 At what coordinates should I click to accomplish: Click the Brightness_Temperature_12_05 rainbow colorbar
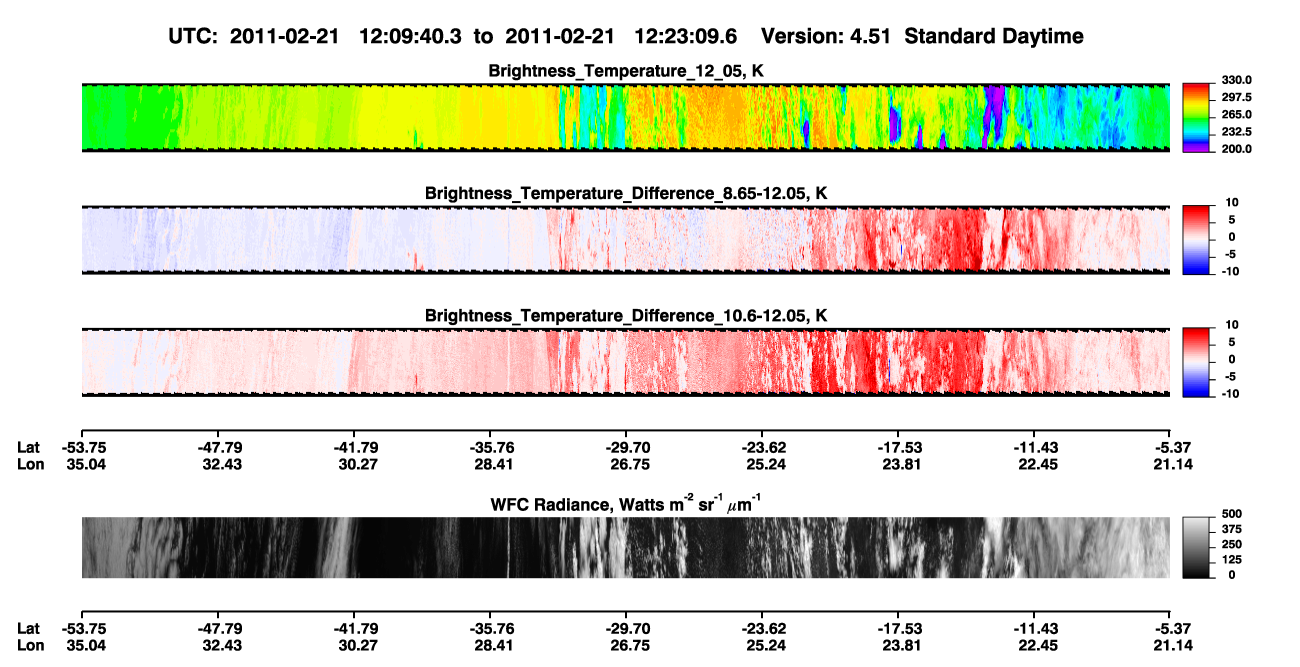click(1194, 117)
